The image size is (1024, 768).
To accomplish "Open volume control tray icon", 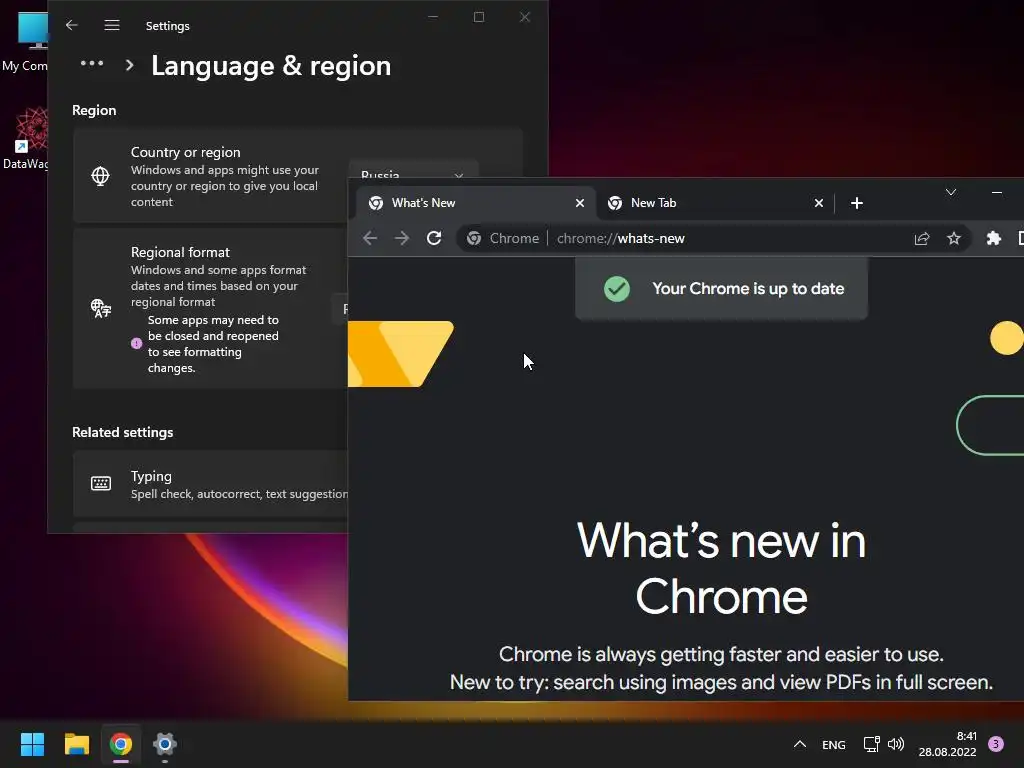I will 896,744.
